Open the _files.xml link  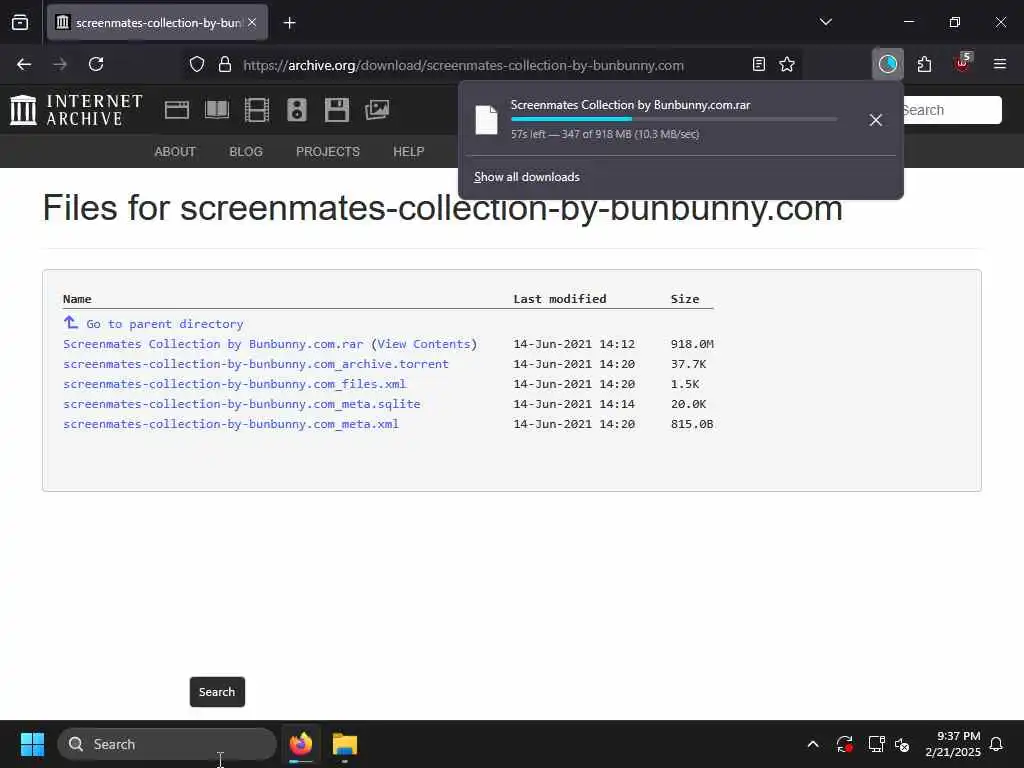pyautogui.click(x=234, y=384)
